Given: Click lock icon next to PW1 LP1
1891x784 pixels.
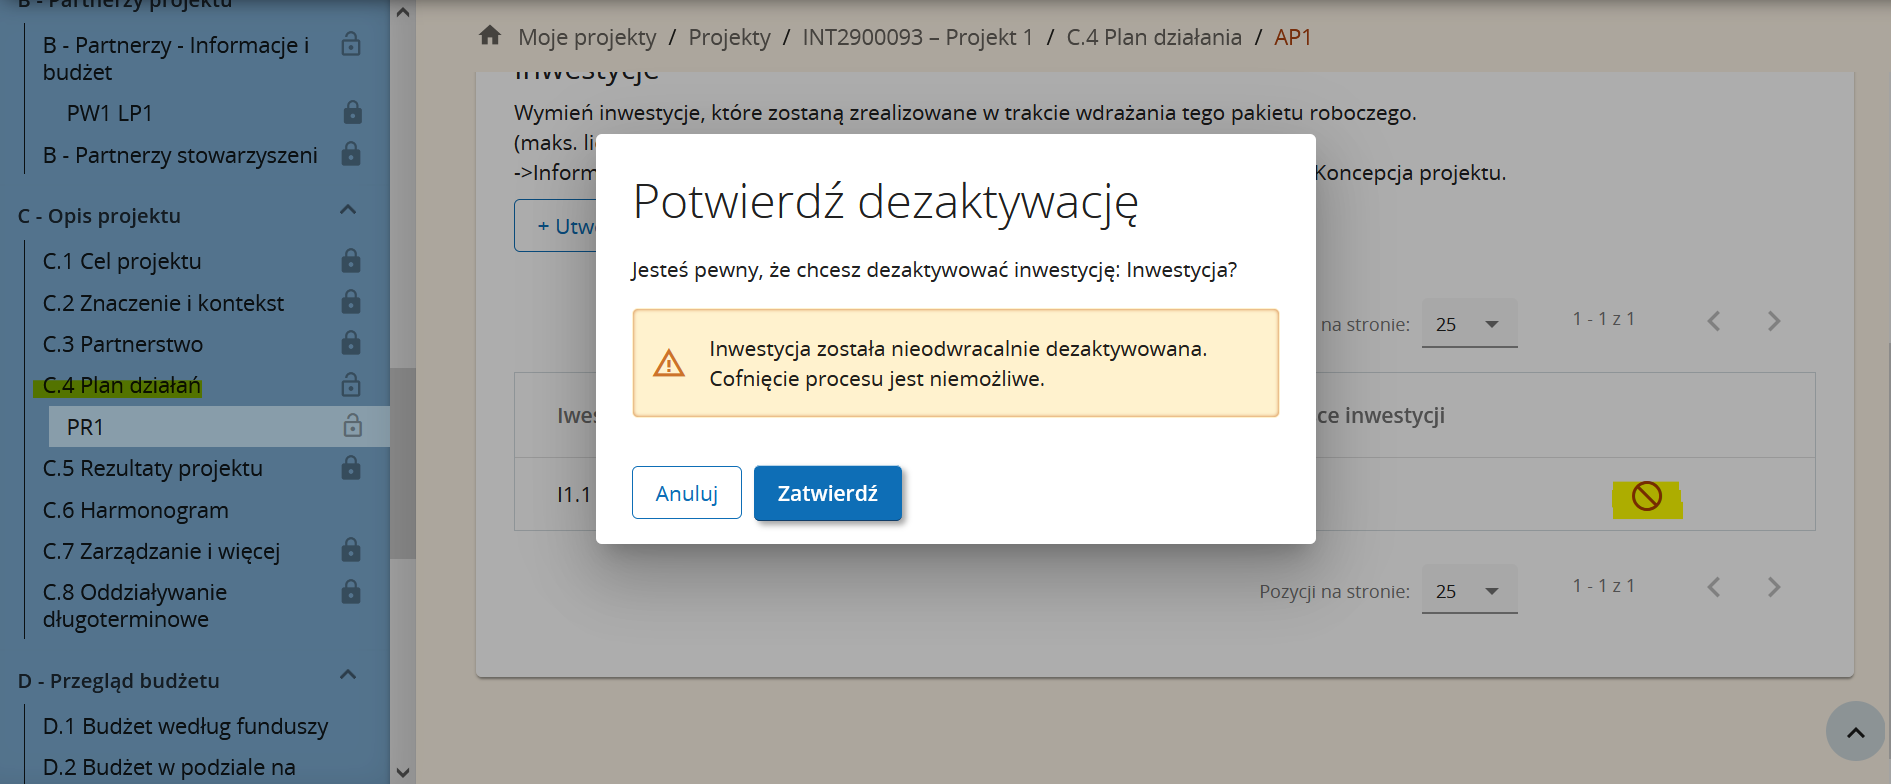Looking at the screenshot, I should pyautogui.click(x=352, y=112).
